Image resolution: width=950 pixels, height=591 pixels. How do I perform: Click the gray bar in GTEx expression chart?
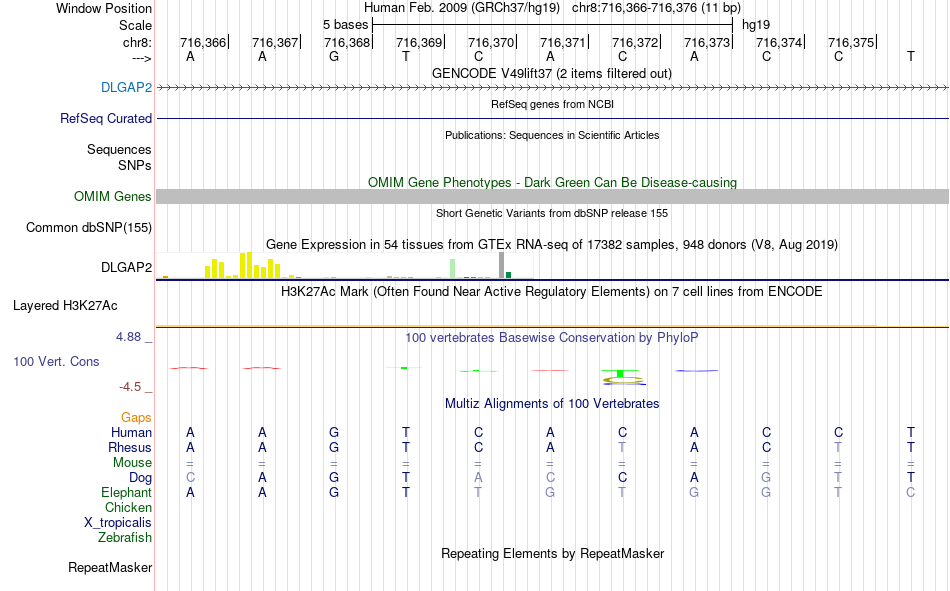(502, 265)
